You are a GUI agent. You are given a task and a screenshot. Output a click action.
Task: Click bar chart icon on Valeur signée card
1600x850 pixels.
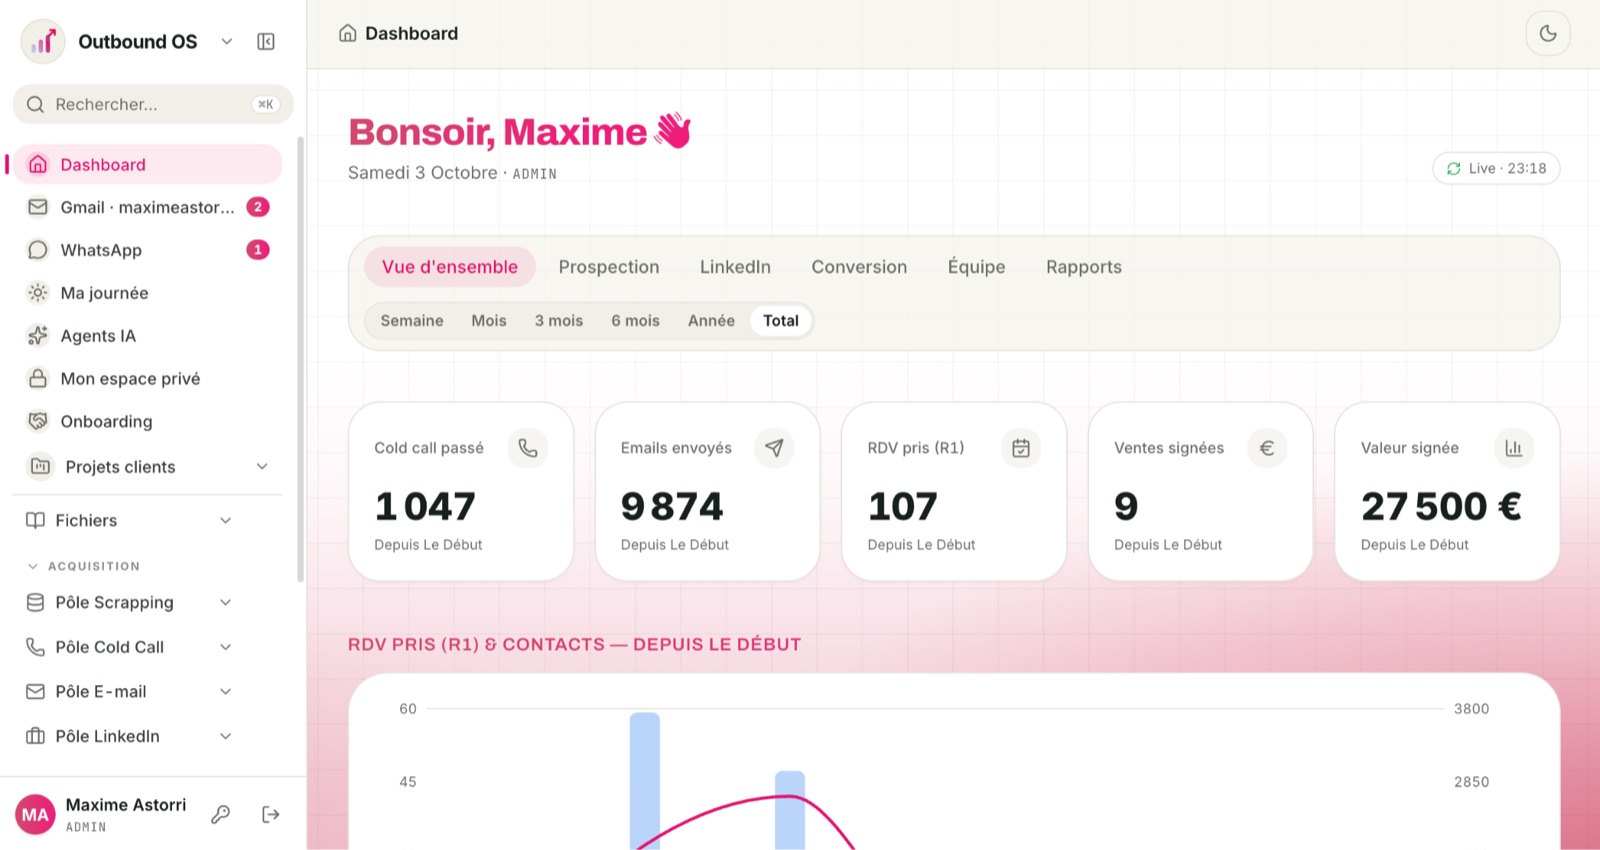point(1514,448)
